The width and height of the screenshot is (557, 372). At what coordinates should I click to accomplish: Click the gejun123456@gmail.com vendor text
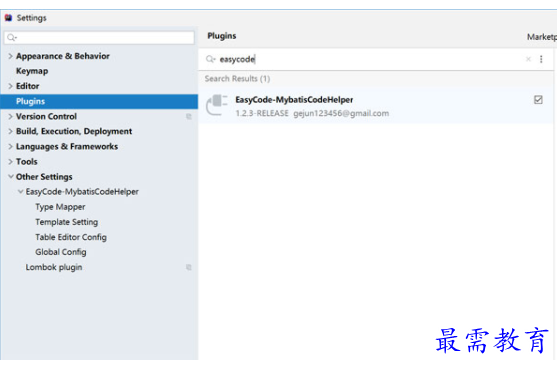[341, 113]
